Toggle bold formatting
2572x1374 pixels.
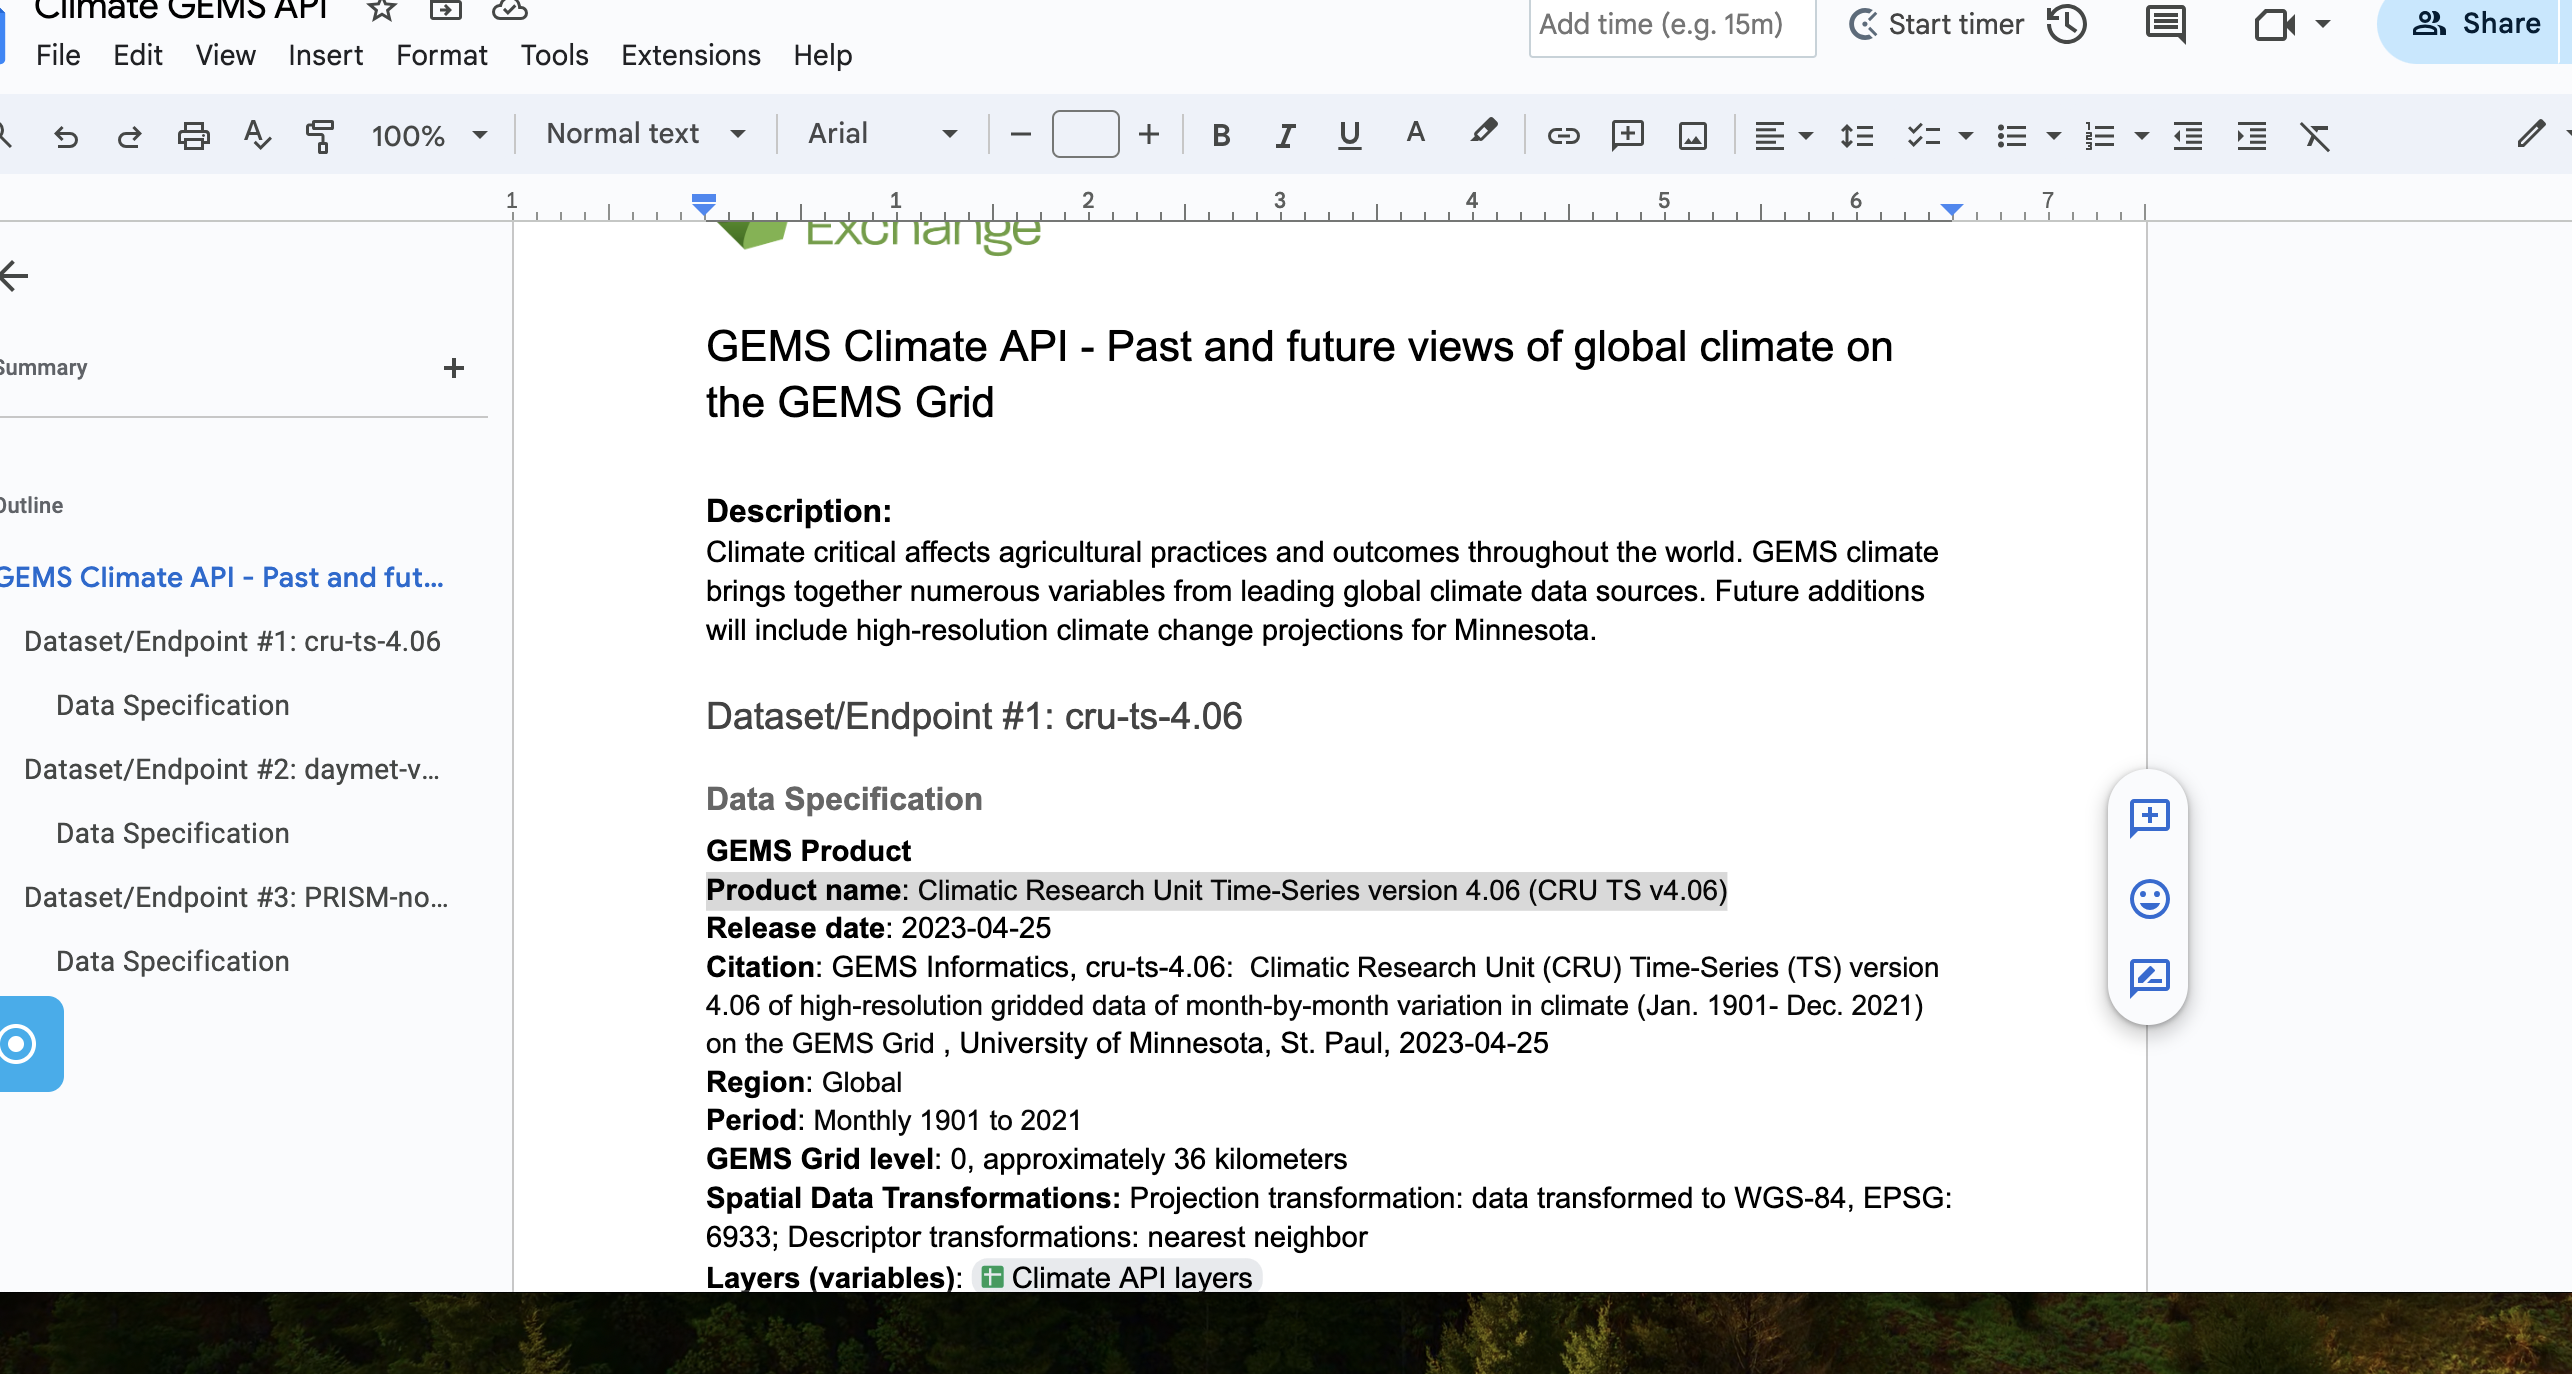1220,135
